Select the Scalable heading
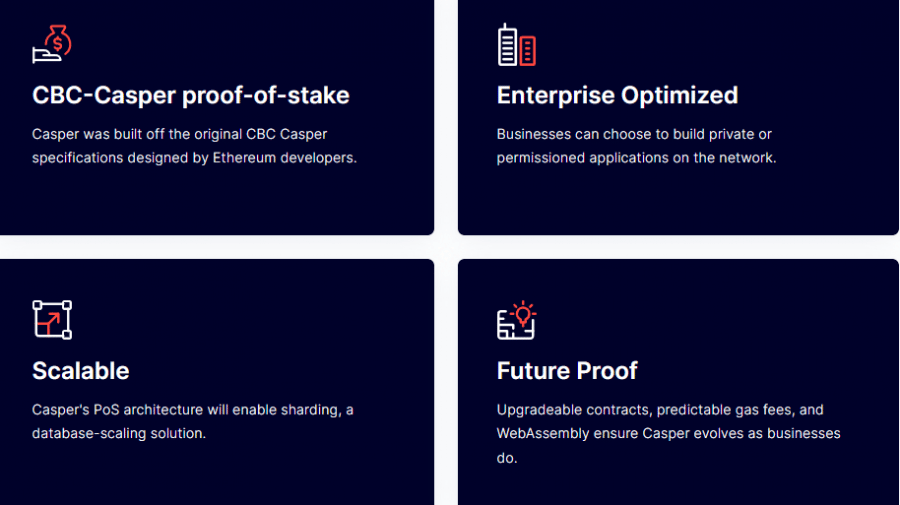900x505 pixels. point(80,371)
